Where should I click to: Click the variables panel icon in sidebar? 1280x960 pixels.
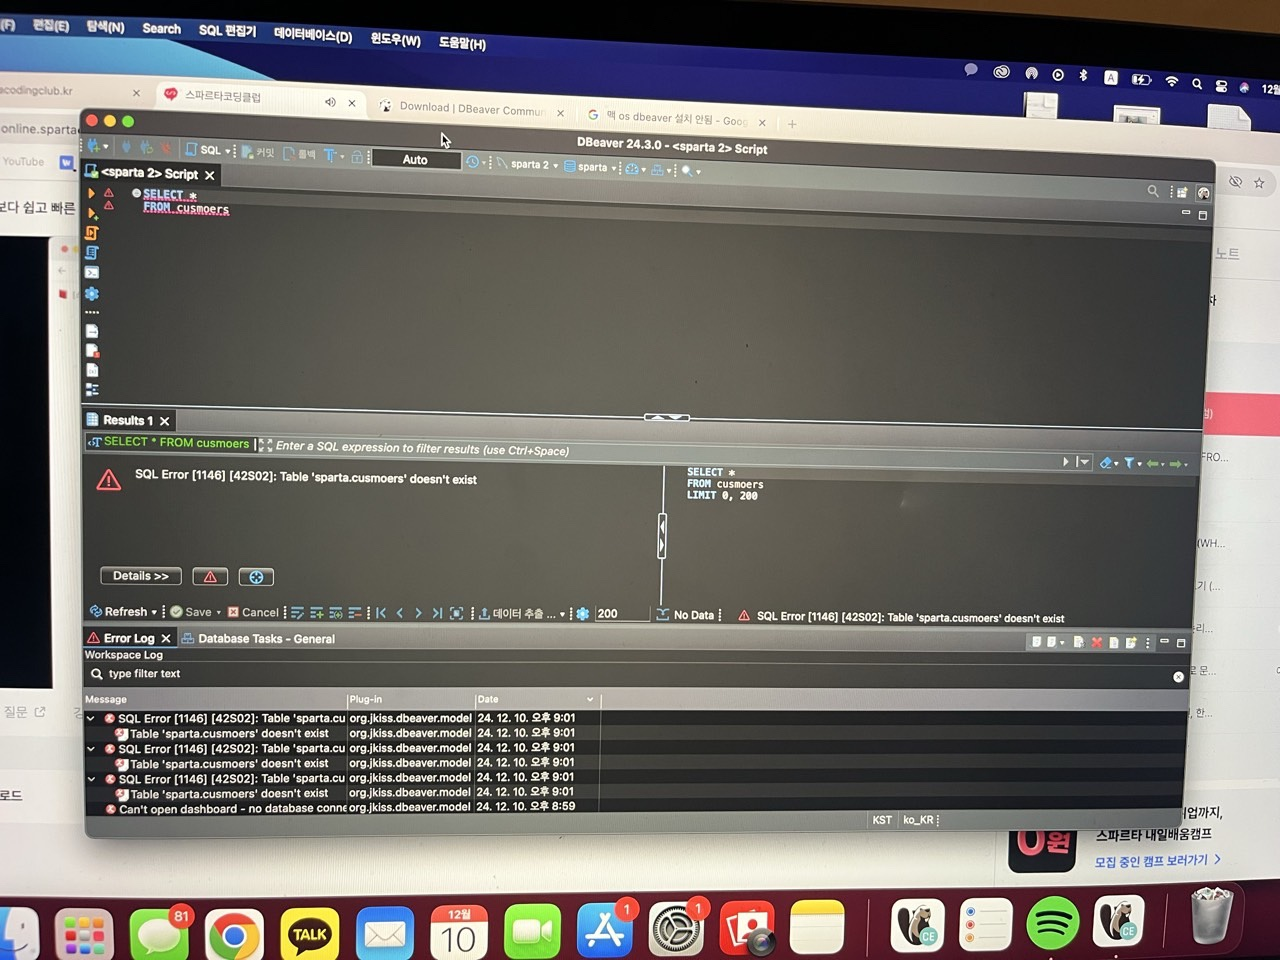(x=92, y=370)
